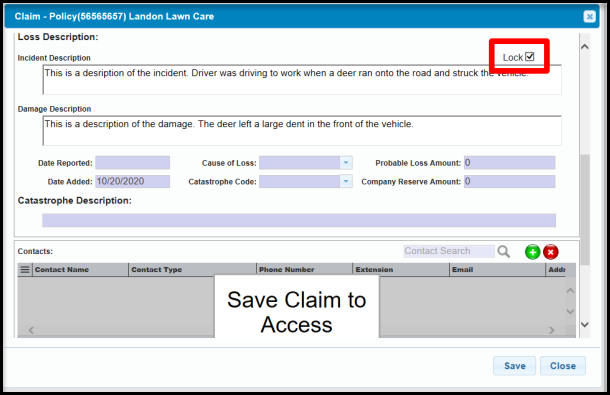
Task: Click contacts grid scroll-right arrow
Action: click(x=552, y=330)
